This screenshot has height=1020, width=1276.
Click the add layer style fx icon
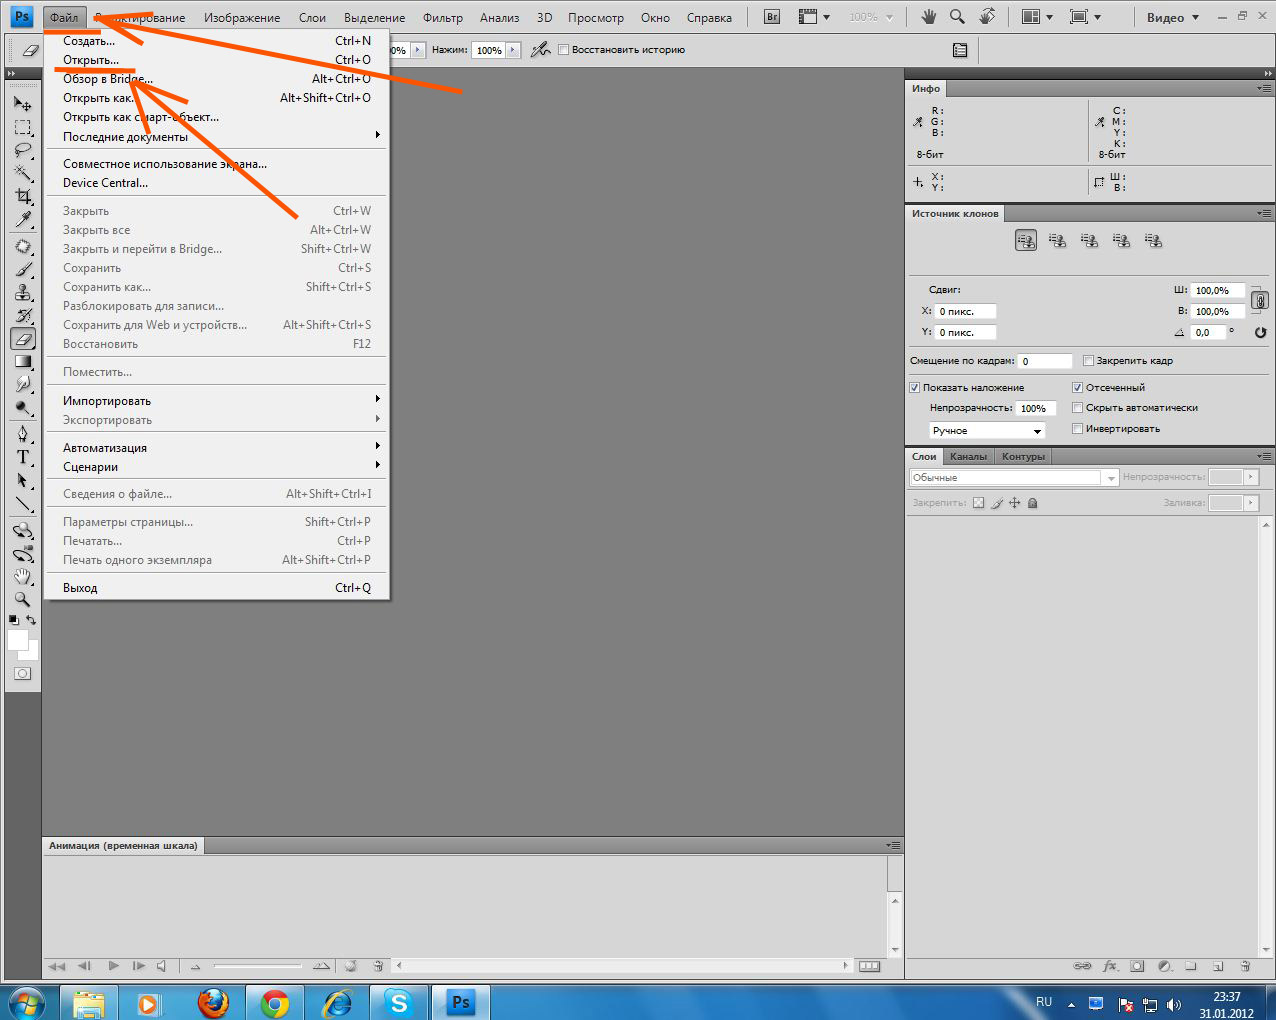[x=1110, y=966]
